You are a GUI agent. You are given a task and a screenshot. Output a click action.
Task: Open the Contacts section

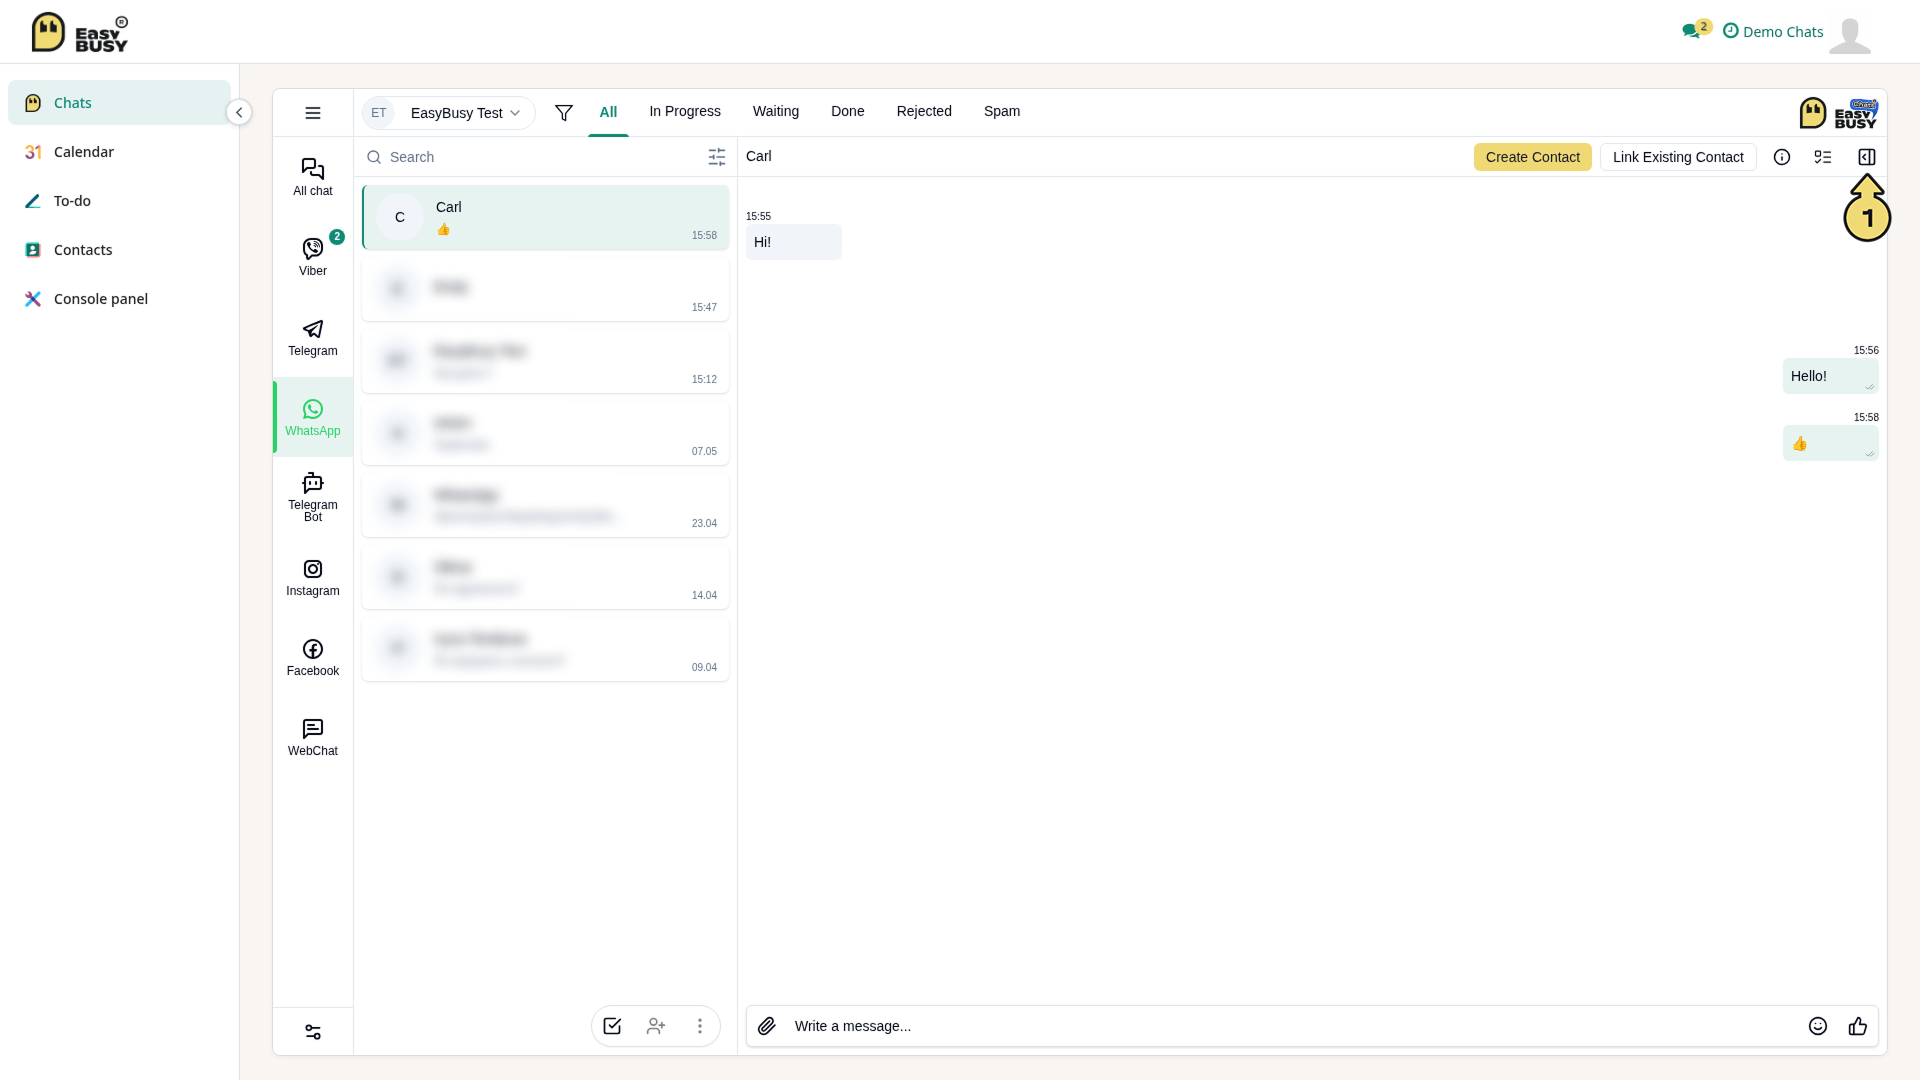119,250
